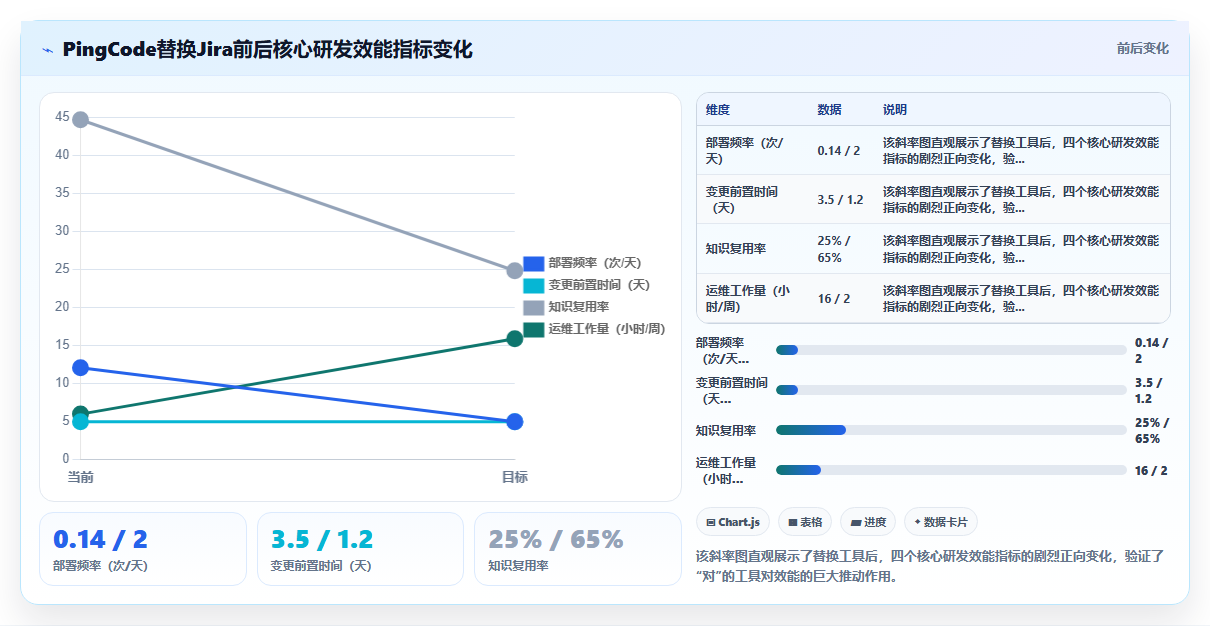The height and width of the screenshot is (626, 1210).
Task: Click the cyan 变更前置时间 point at 当前
Action: 81,422
